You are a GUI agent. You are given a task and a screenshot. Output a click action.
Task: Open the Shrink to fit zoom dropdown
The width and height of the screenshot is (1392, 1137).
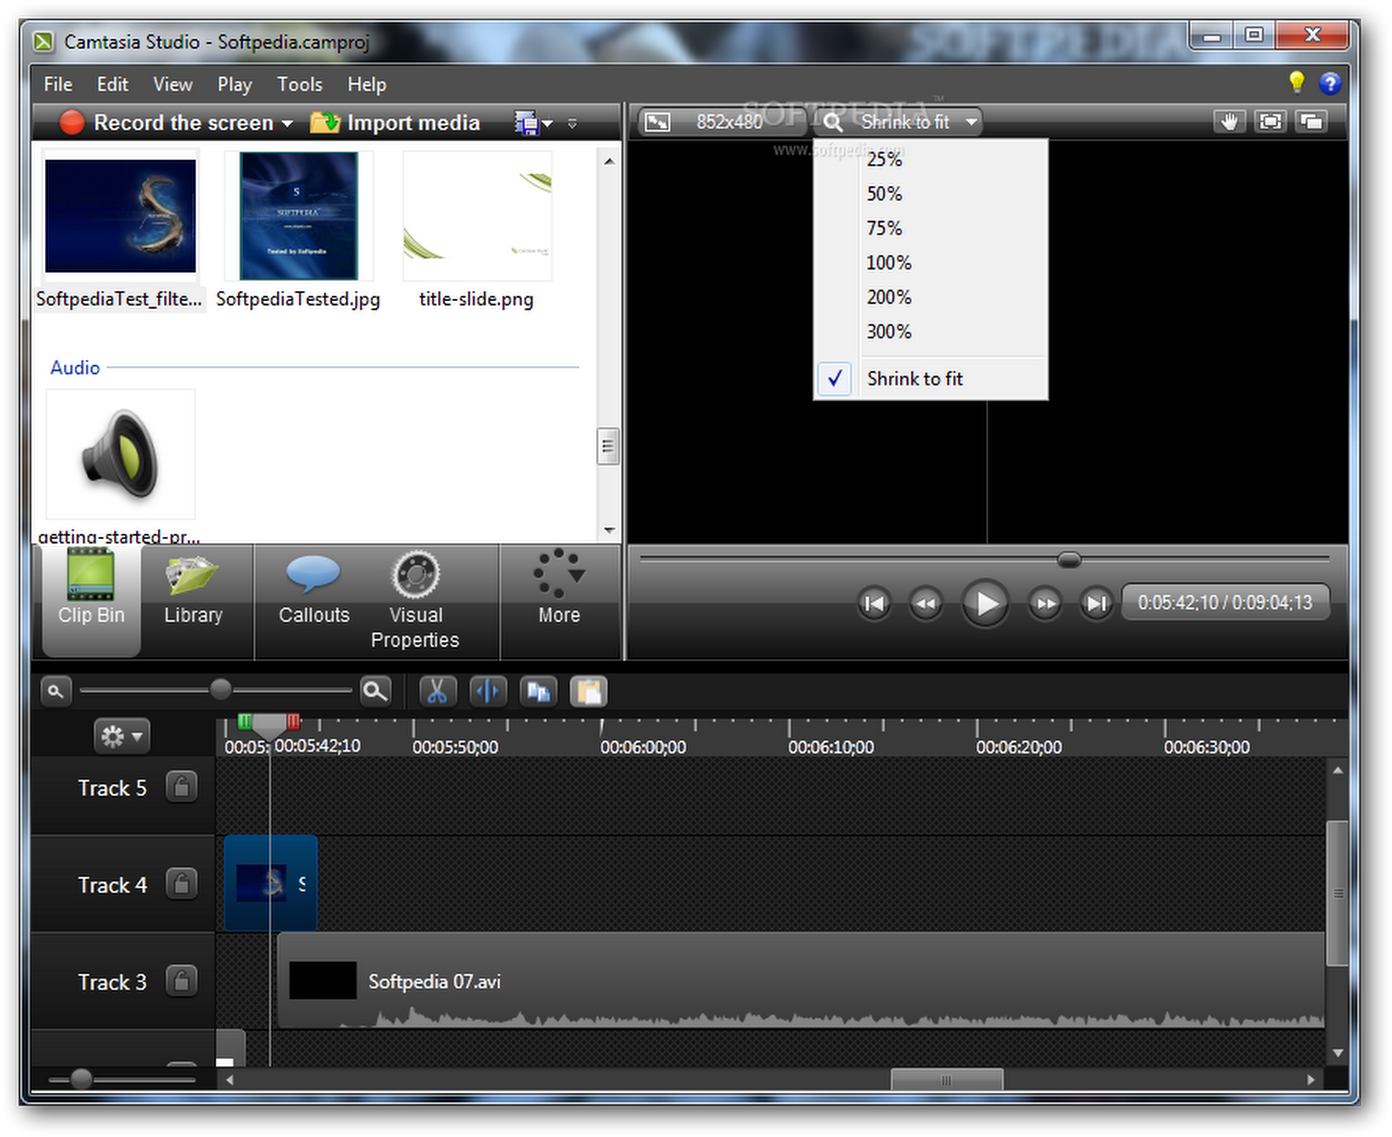898,121
